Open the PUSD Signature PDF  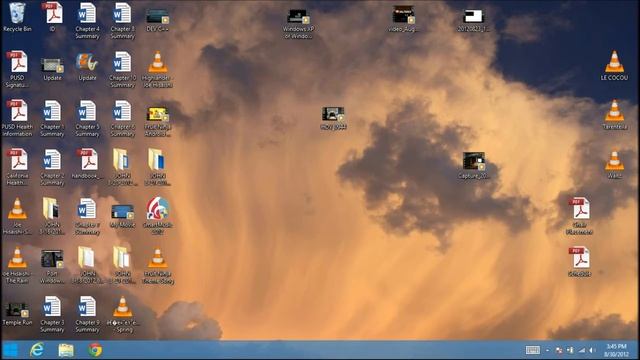[x=17, y=69]
